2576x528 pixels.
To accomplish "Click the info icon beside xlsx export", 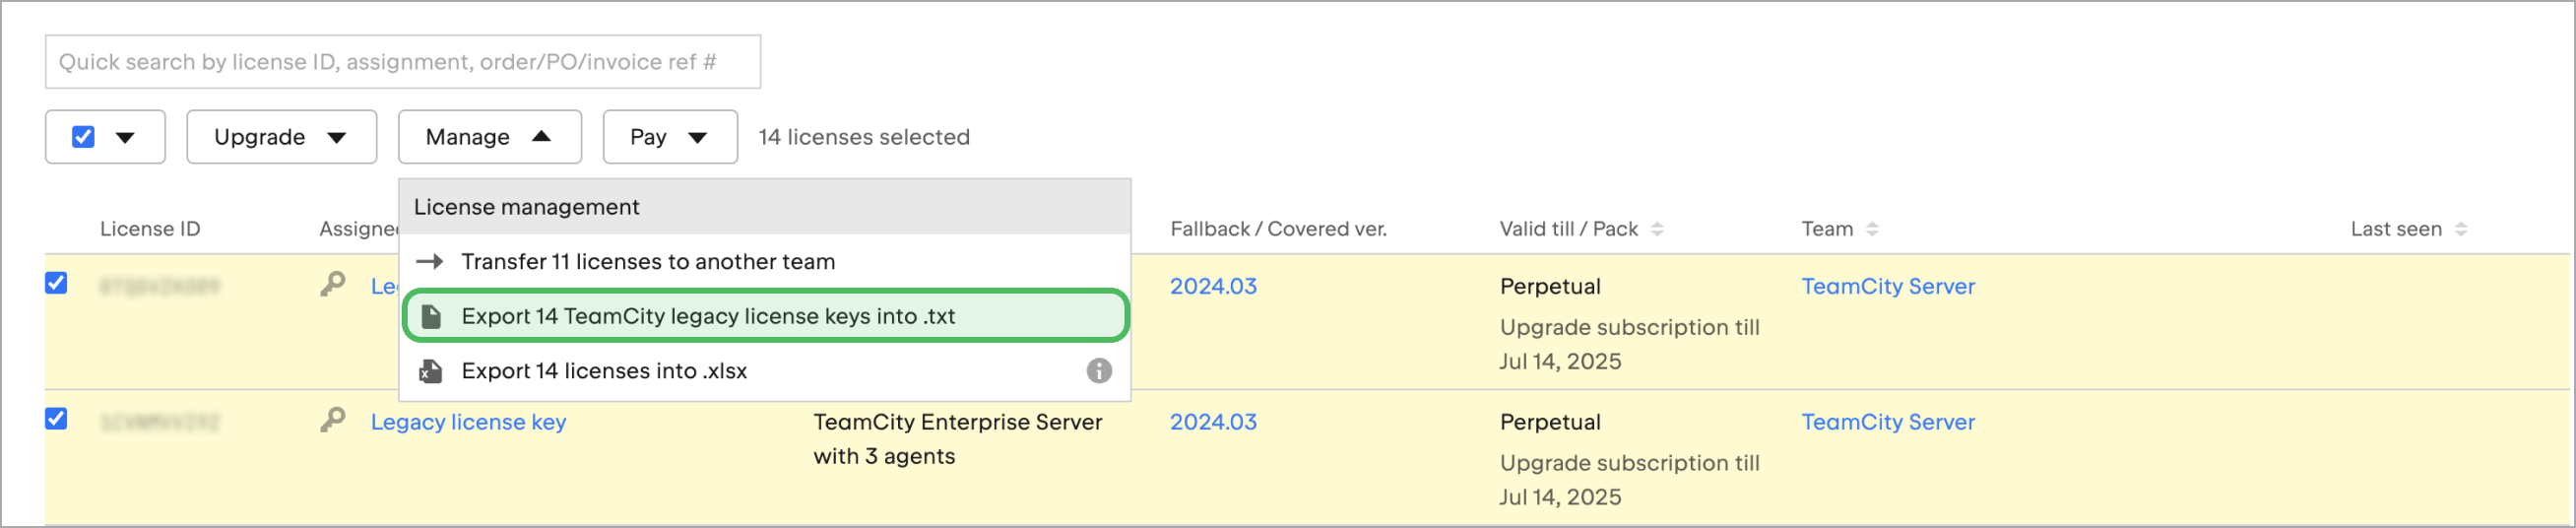I will (x=1098, y=371).
